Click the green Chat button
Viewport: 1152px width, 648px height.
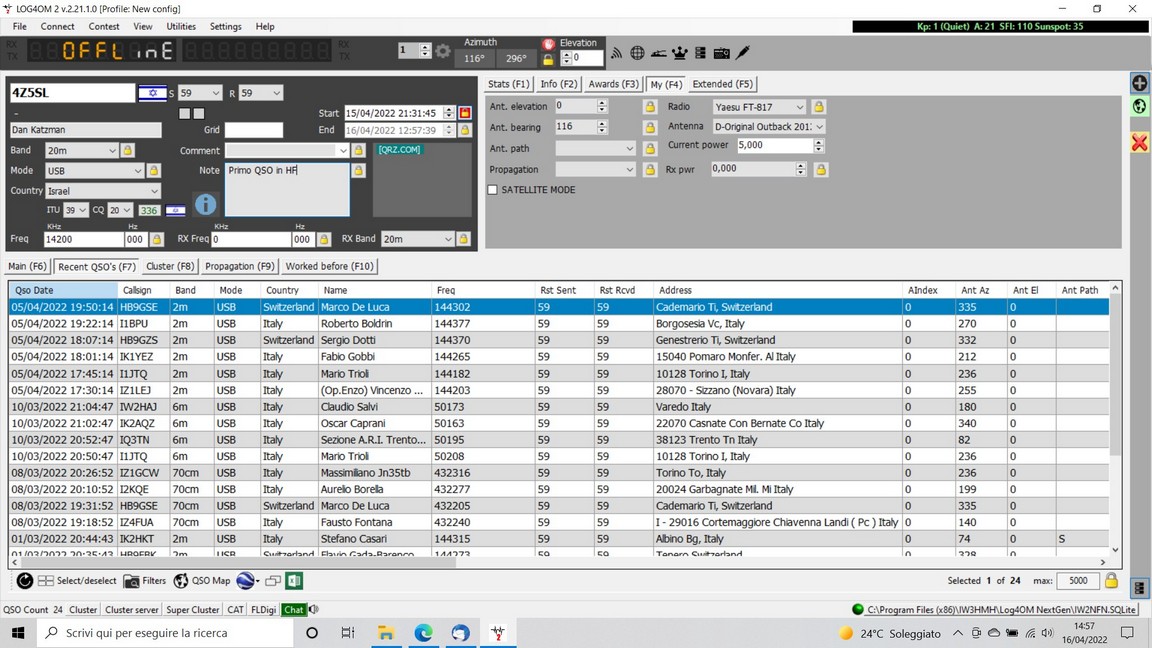[293, 609]
